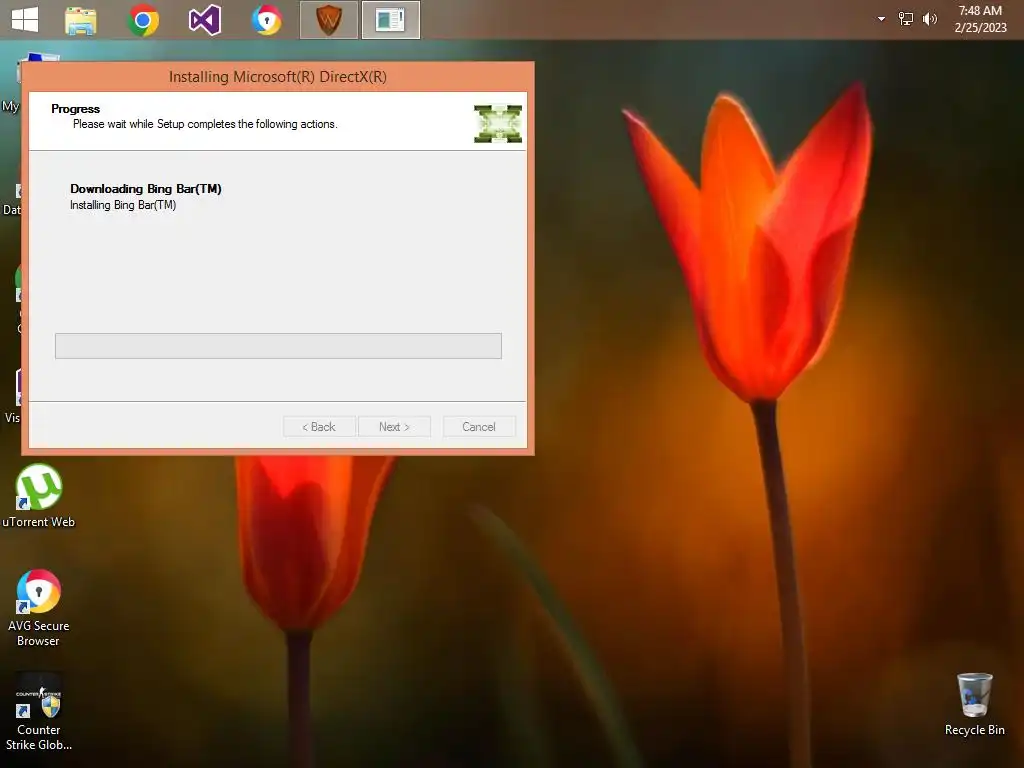Click the DirectX logo in the installer header

point(498,123)
